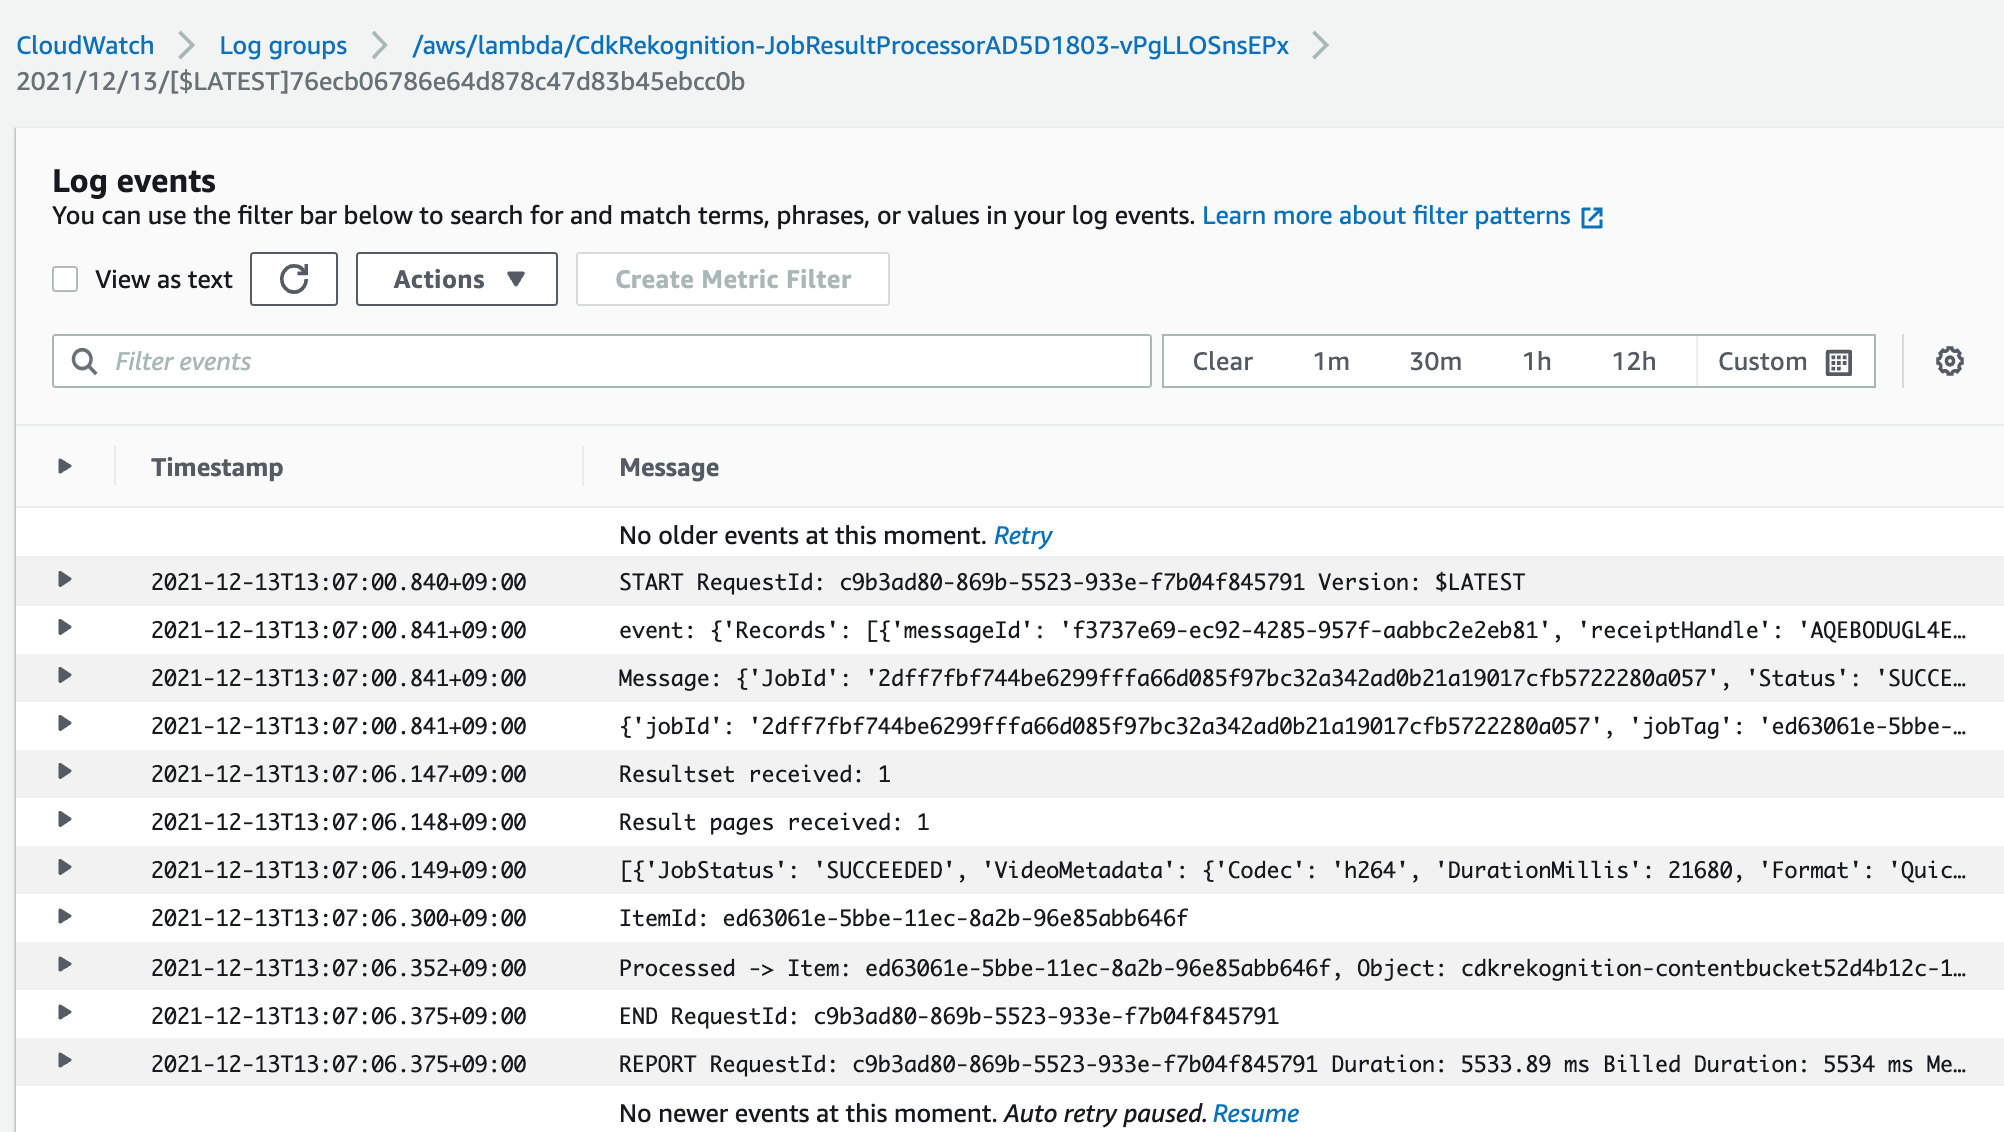Click timestamp 2021-12-13T13:07:06.300+09:00
Image resolution: width=2004 pixels, height=1132 pixels.
tap(339, 918)
